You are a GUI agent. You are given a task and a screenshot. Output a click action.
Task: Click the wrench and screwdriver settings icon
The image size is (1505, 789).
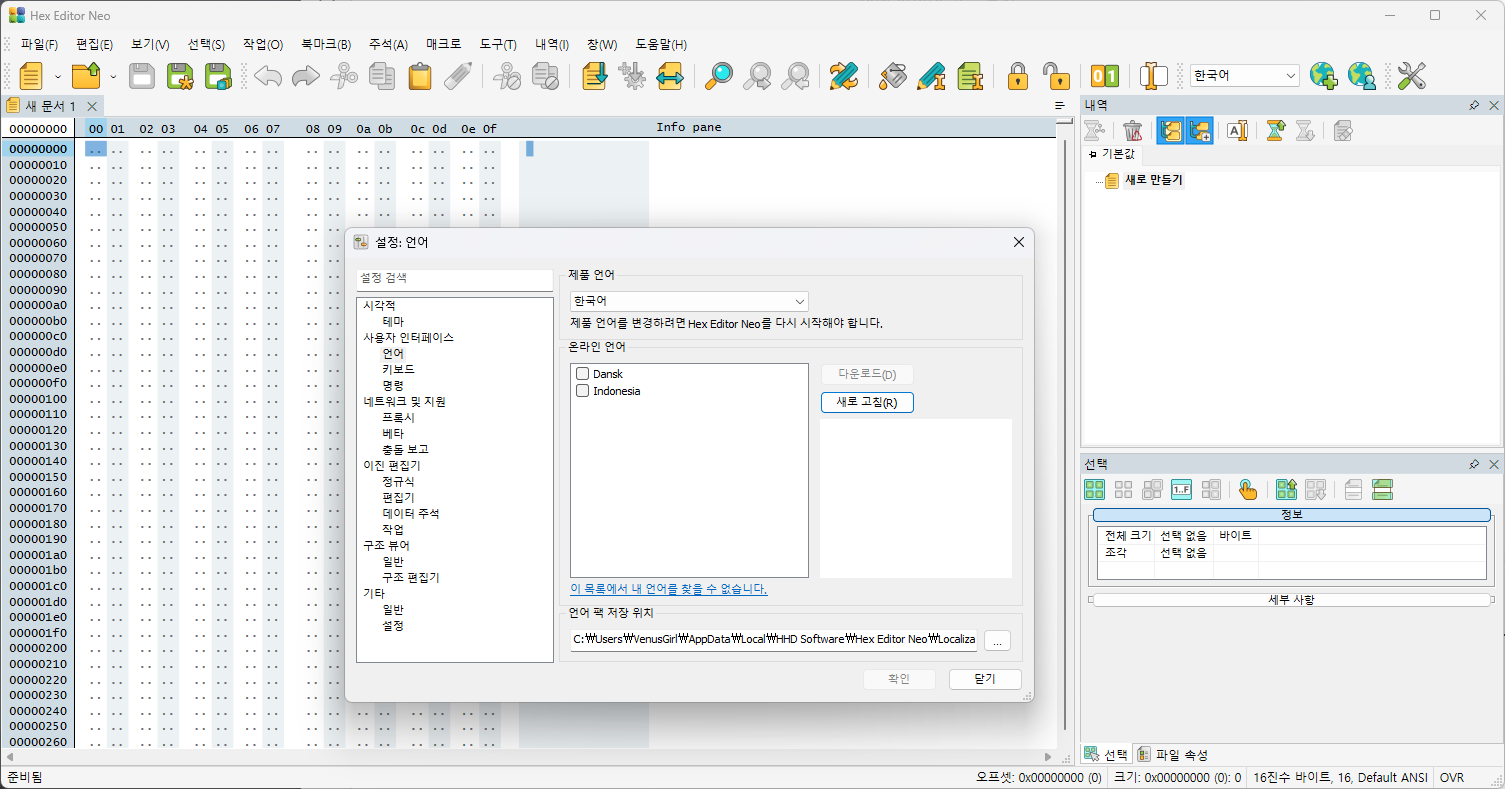pyautogui.click(x=1411, y=76)
